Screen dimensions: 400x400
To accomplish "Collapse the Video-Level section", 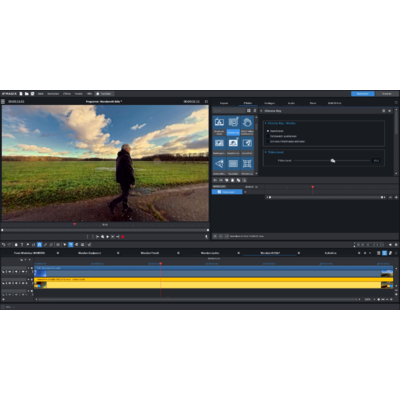I will (266, 152).
